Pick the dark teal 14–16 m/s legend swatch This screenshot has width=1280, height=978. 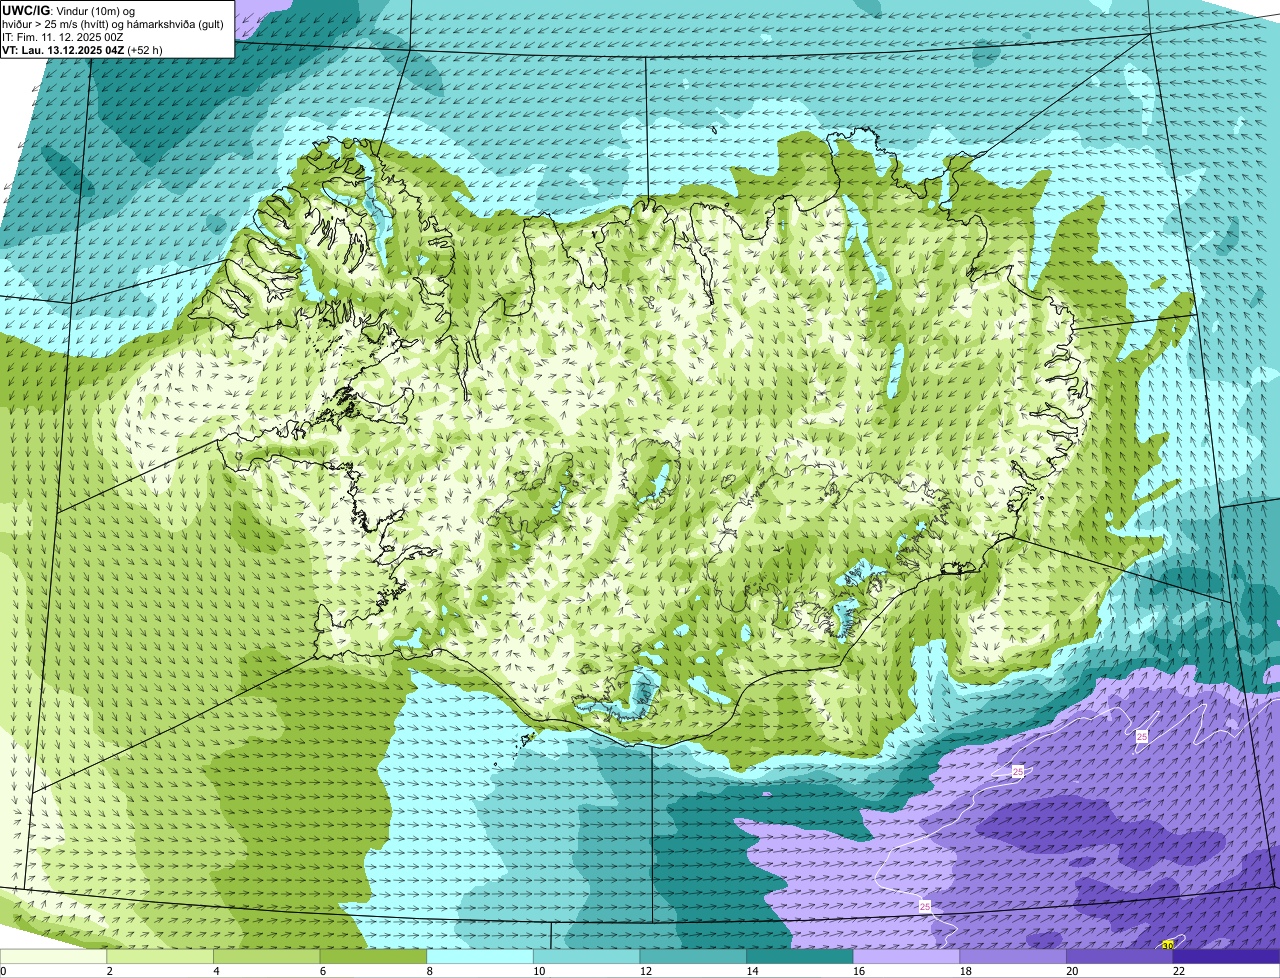[800, 956]
